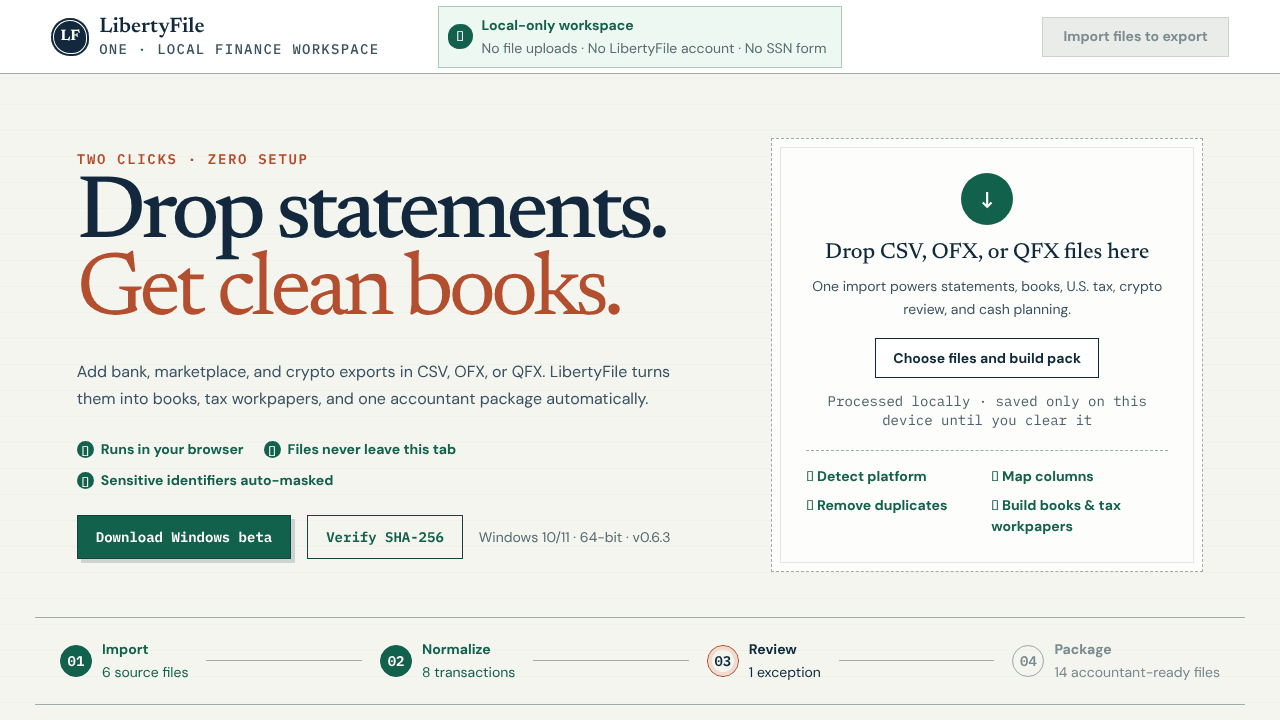1280x720 pixels.
Task: Open step 02 Normalize
Action: 447,661
